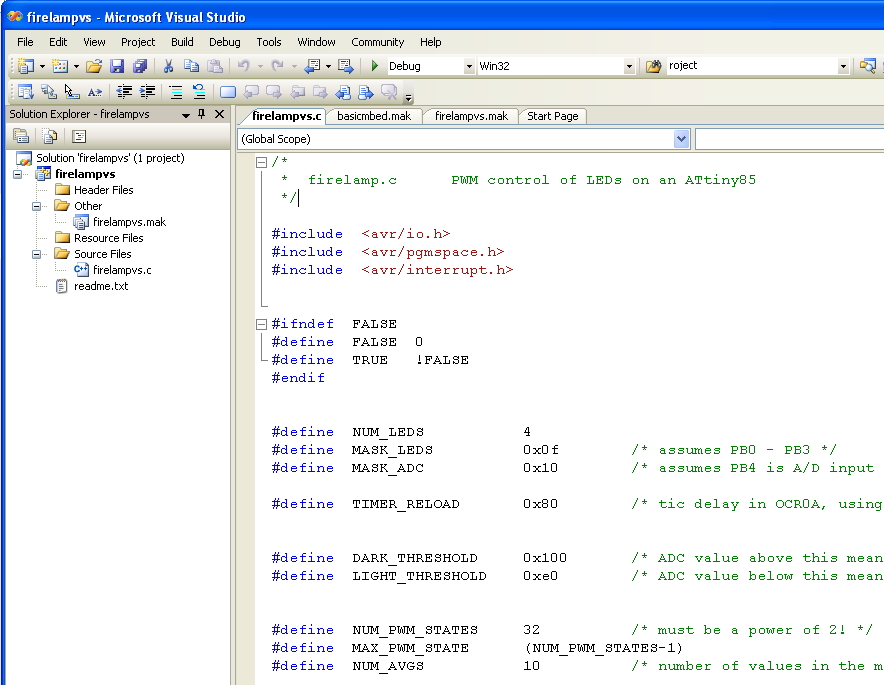The height and width of the screenshot is (685, 884).
Task: Open Properties from the Solution Explorer toolbar
Action: [x=22, y=136]
